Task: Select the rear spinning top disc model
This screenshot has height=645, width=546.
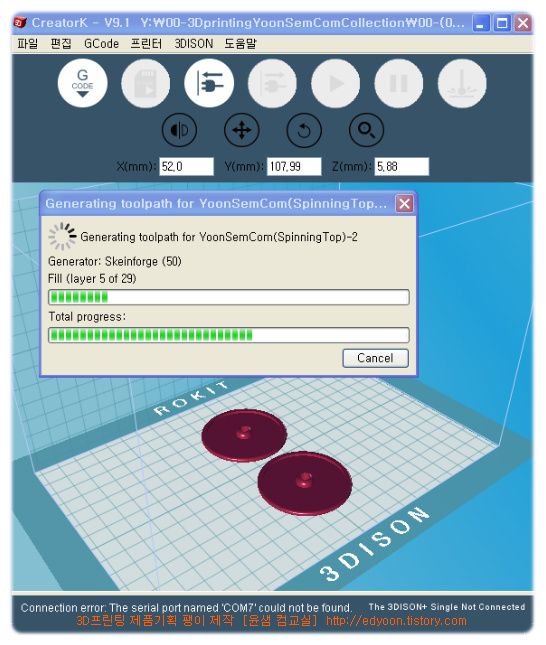Action: click(x=244, y=435)
